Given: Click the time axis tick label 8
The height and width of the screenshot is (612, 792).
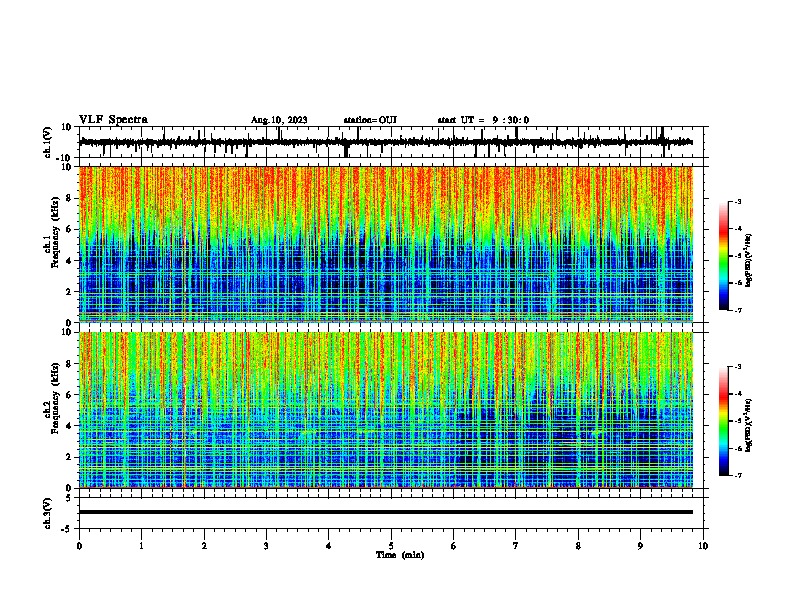Looking at the screenshot, I should [x=578, y=546].
